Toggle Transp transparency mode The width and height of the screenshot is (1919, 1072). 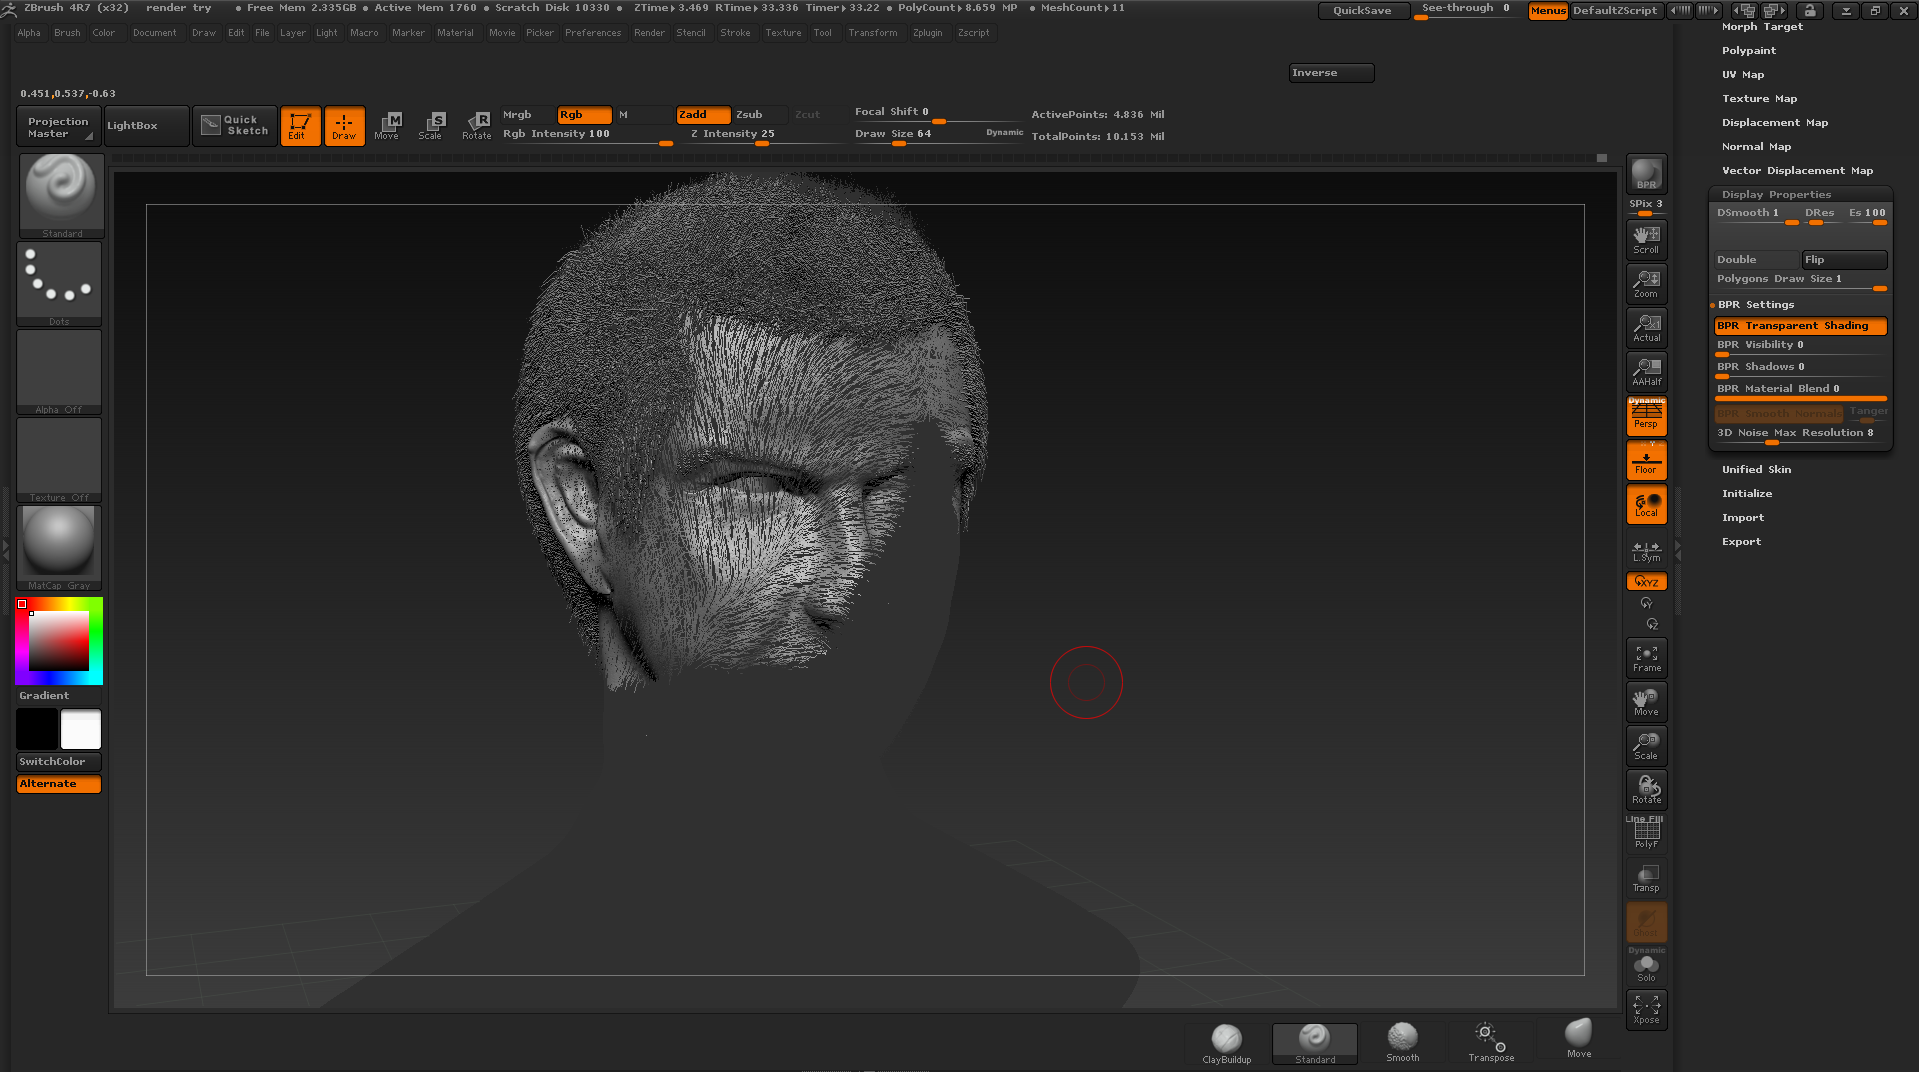click(1646, 878)
